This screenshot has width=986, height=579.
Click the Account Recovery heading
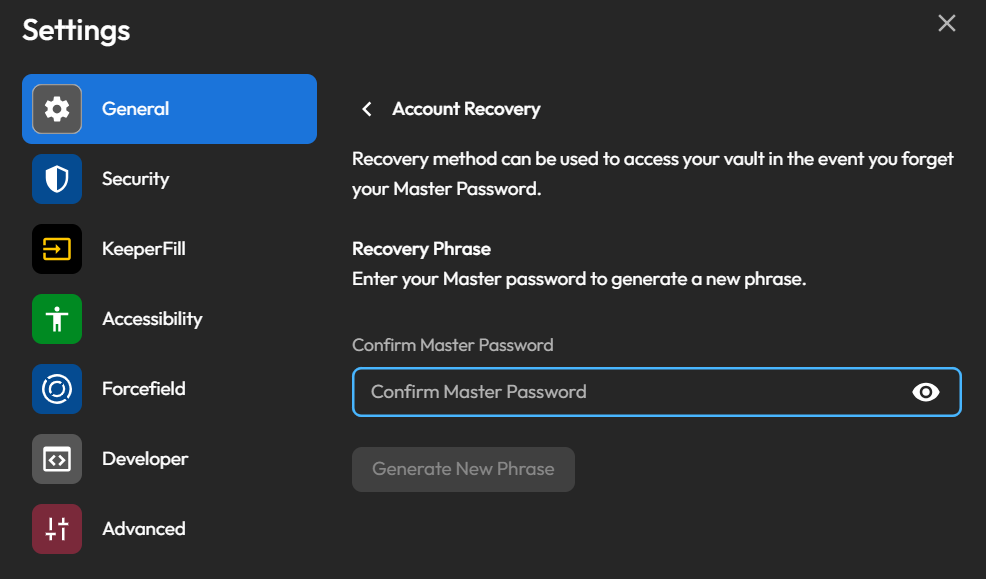(466, 109)
